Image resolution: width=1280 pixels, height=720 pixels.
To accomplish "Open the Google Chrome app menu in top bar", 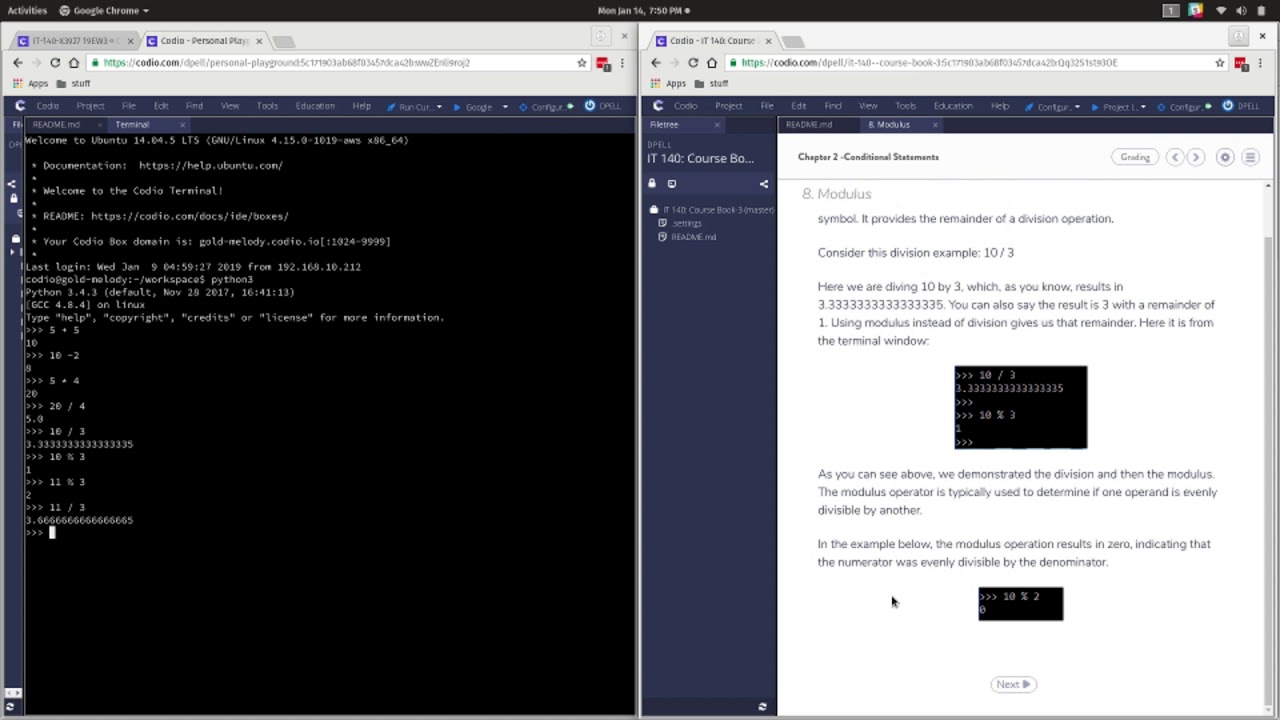I will point(104,10).
